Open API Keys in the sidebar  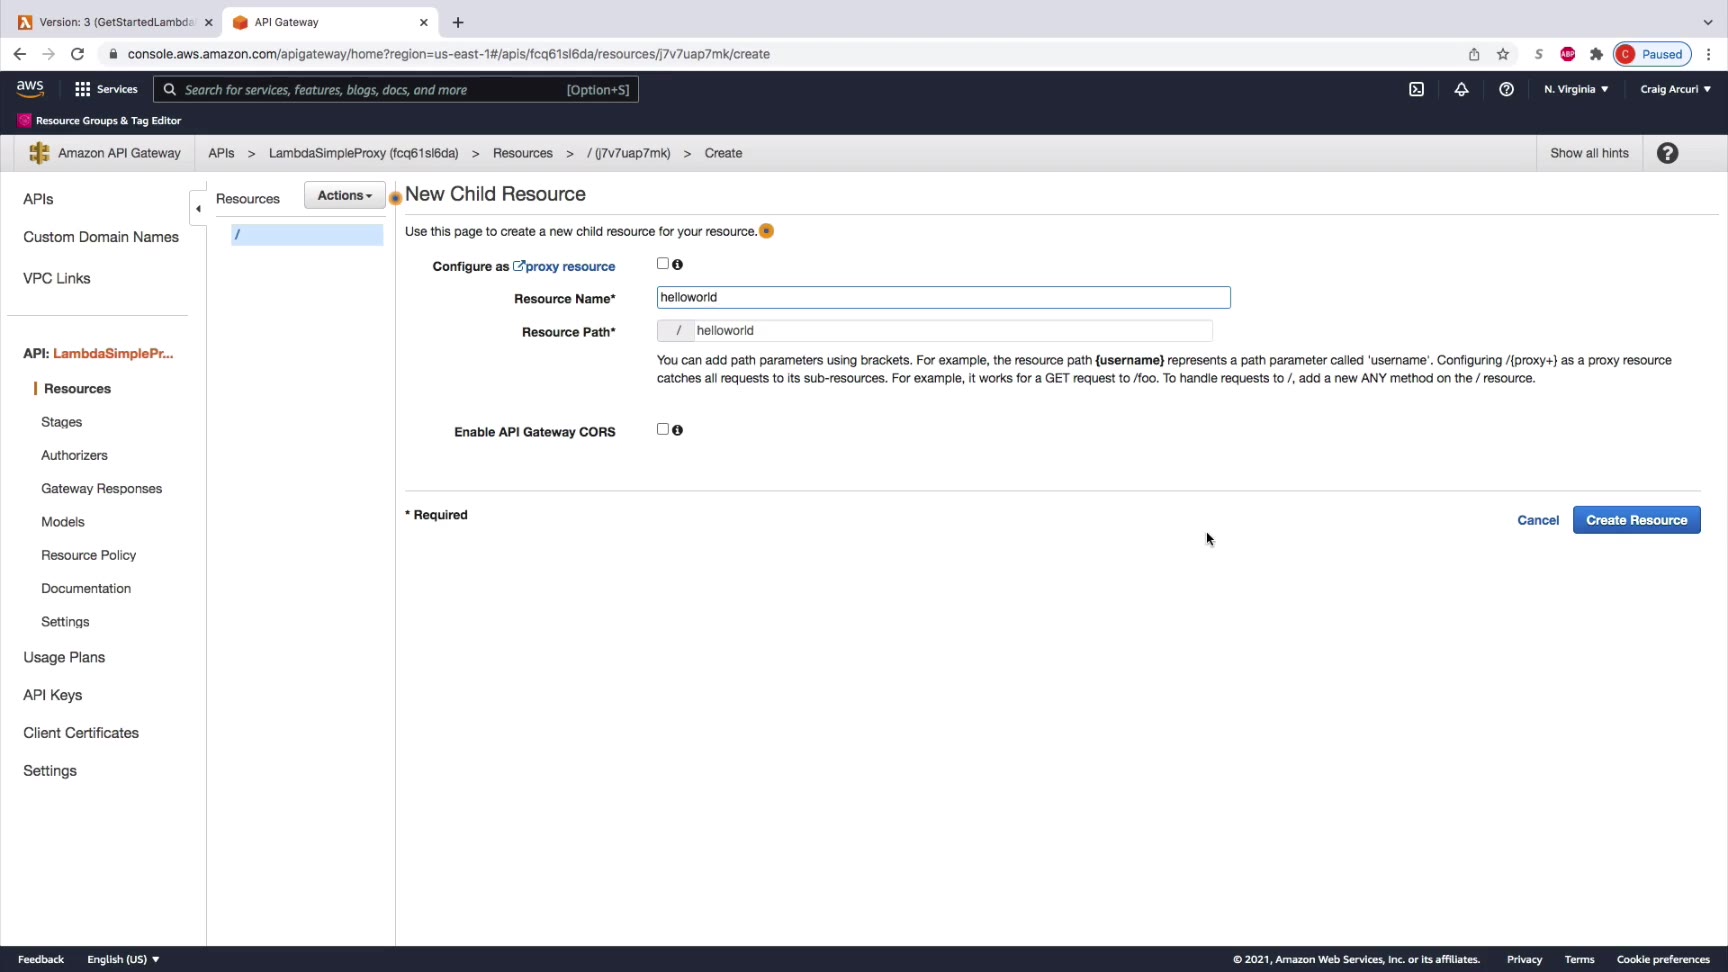pyautogui.click(x=53, y=695)
